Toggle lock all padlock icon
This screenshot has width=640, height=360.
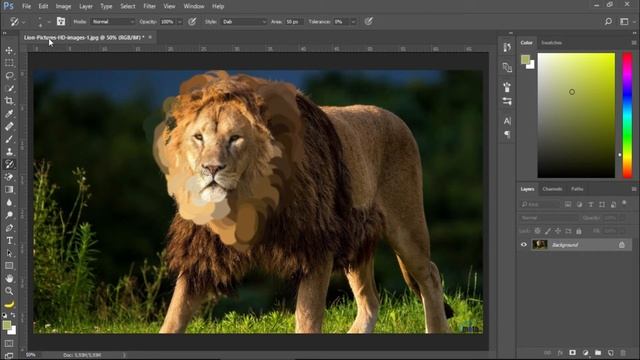pos(578,231)
